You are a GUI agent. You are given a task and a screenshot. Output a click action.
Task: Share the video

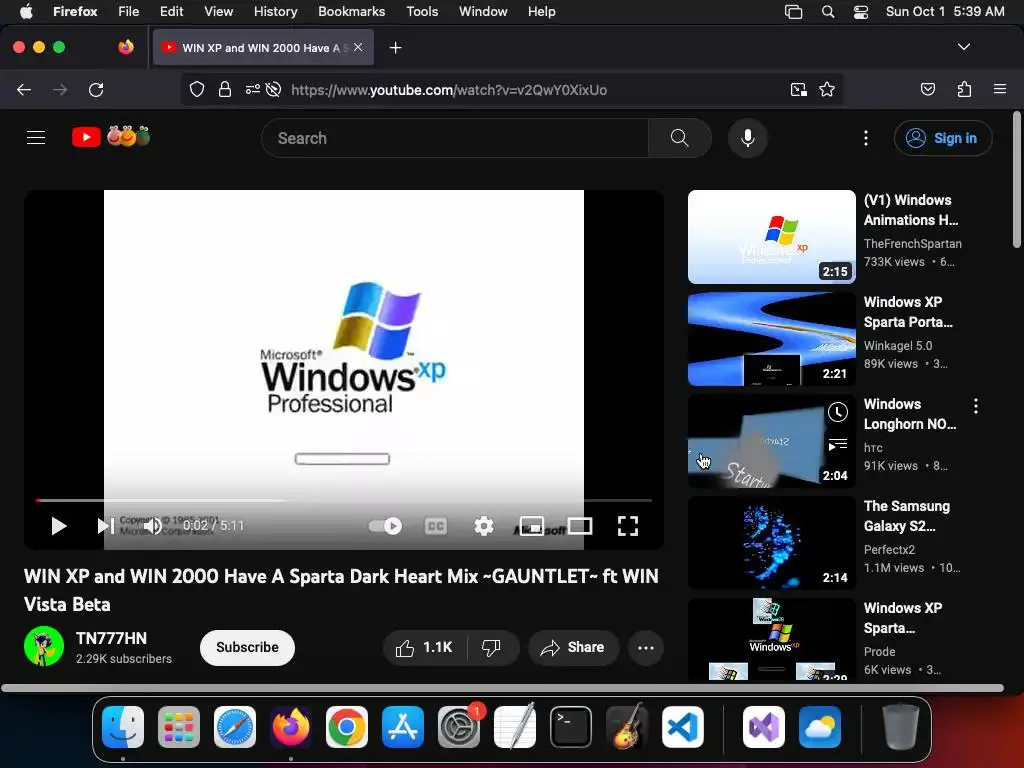(x=573, y=647)
